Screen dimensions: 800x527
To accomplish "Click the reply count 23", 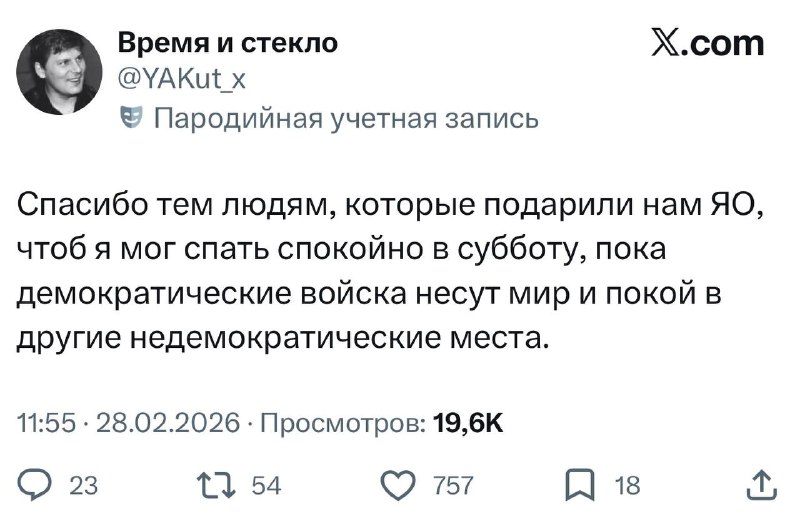I will tap(86, 486).
